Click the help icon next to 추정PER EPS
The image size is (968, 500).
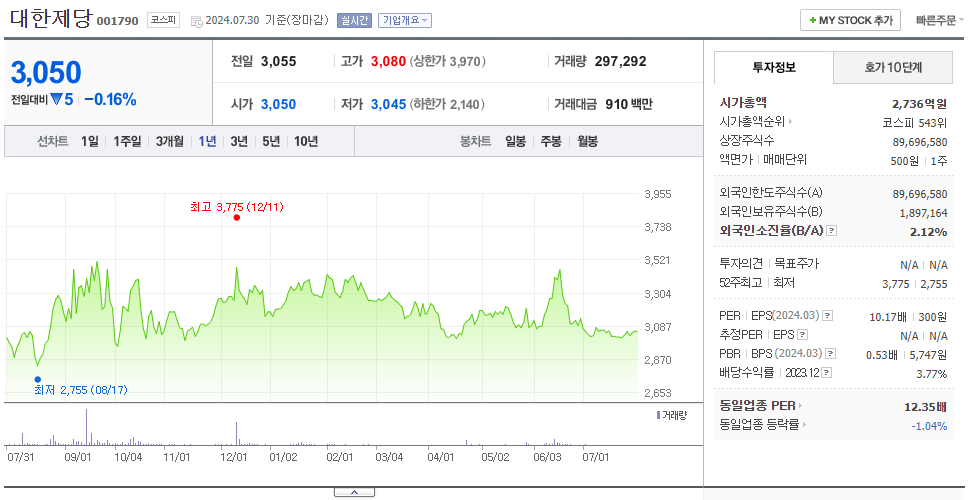click(x=802, y=335)
